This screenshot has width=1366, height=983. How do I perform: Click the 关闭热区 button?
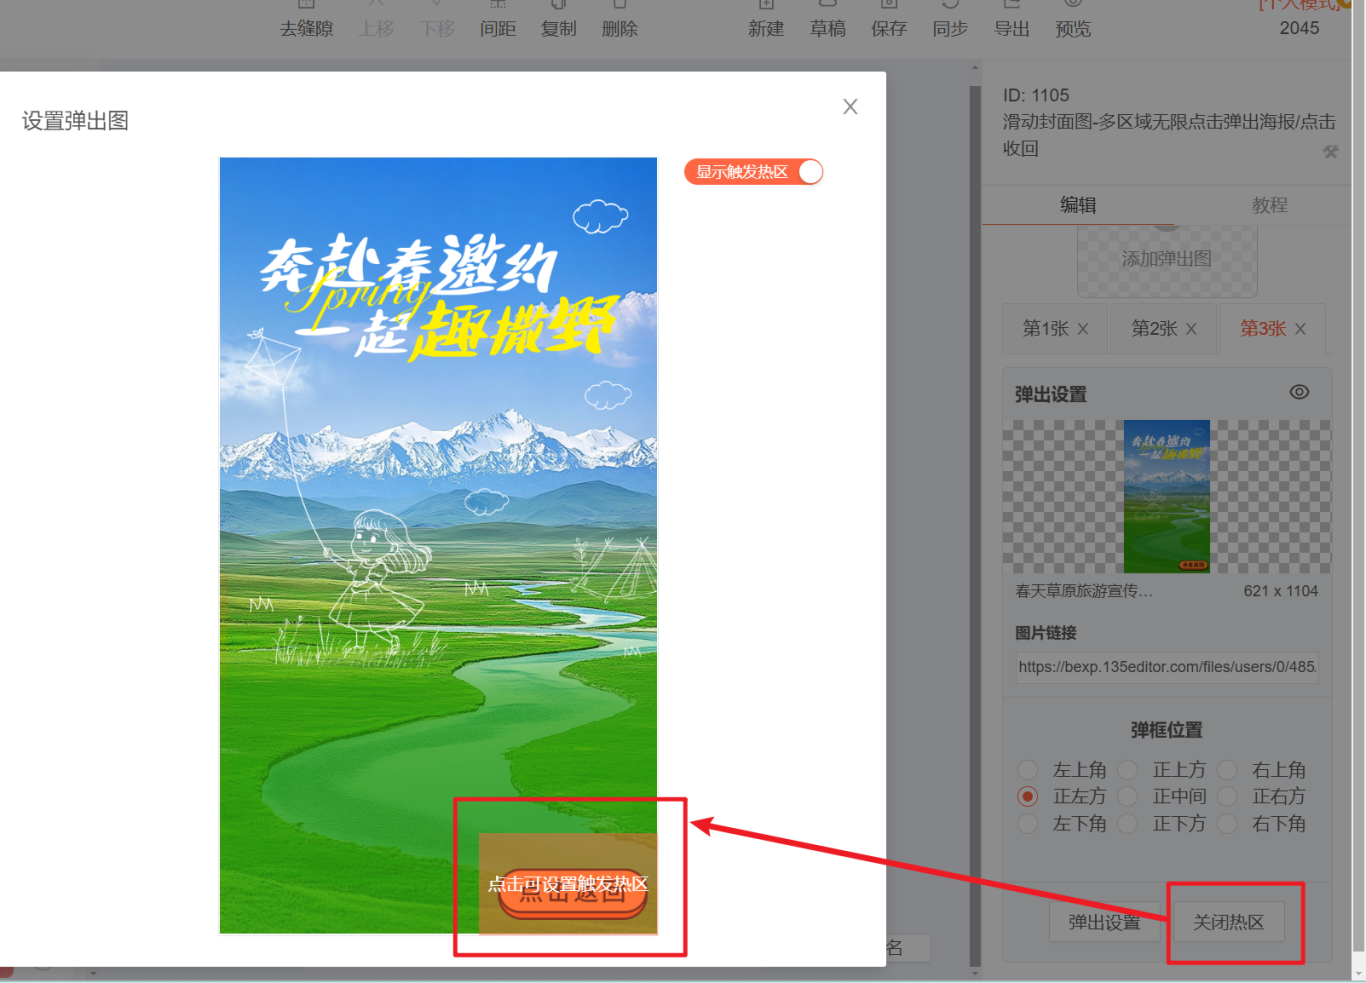(x=1229, y=922)
